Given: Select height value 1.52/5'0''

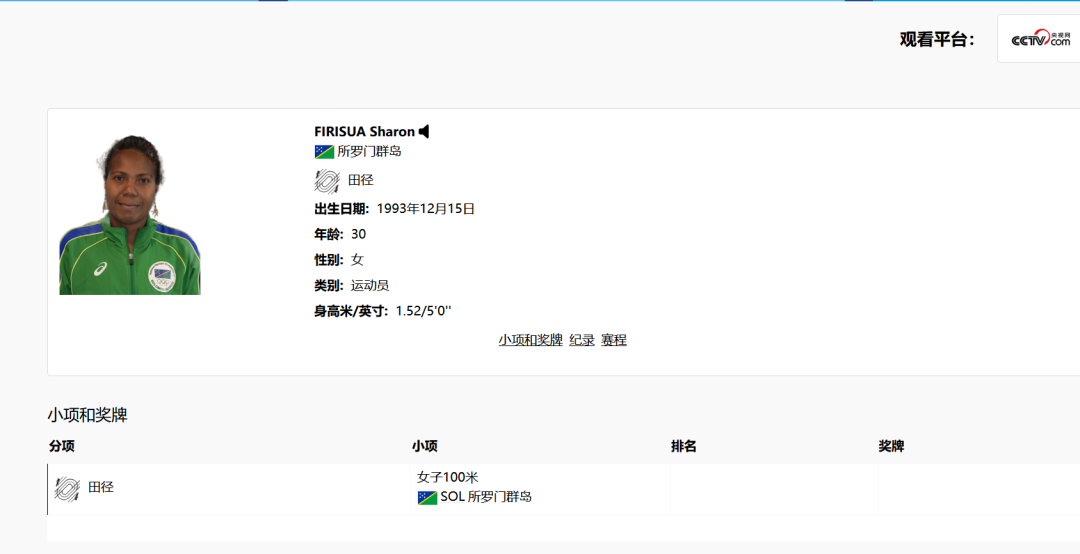Looking at the screenshot, I should click(423, 311).
